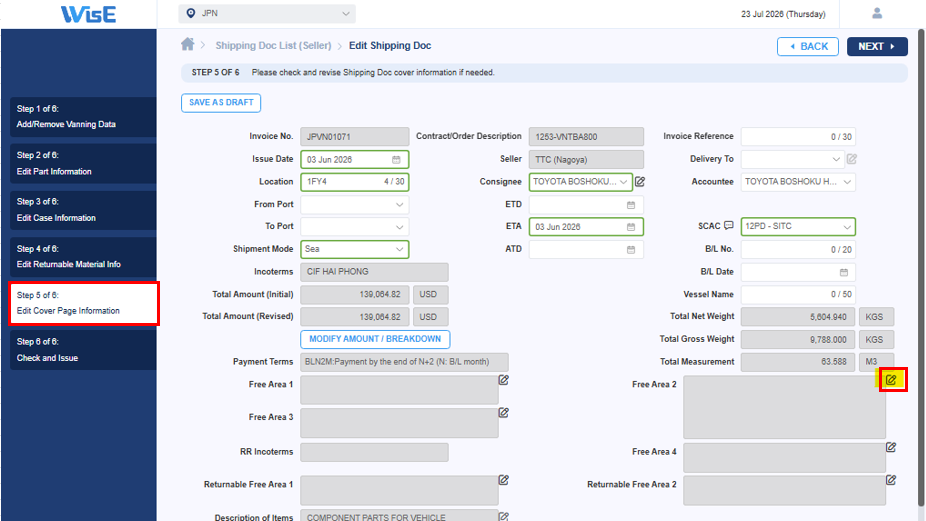The width and height of the screenshot is (926, 521).
Task: Click the Vessel Name input field
Action: [798, 294]
